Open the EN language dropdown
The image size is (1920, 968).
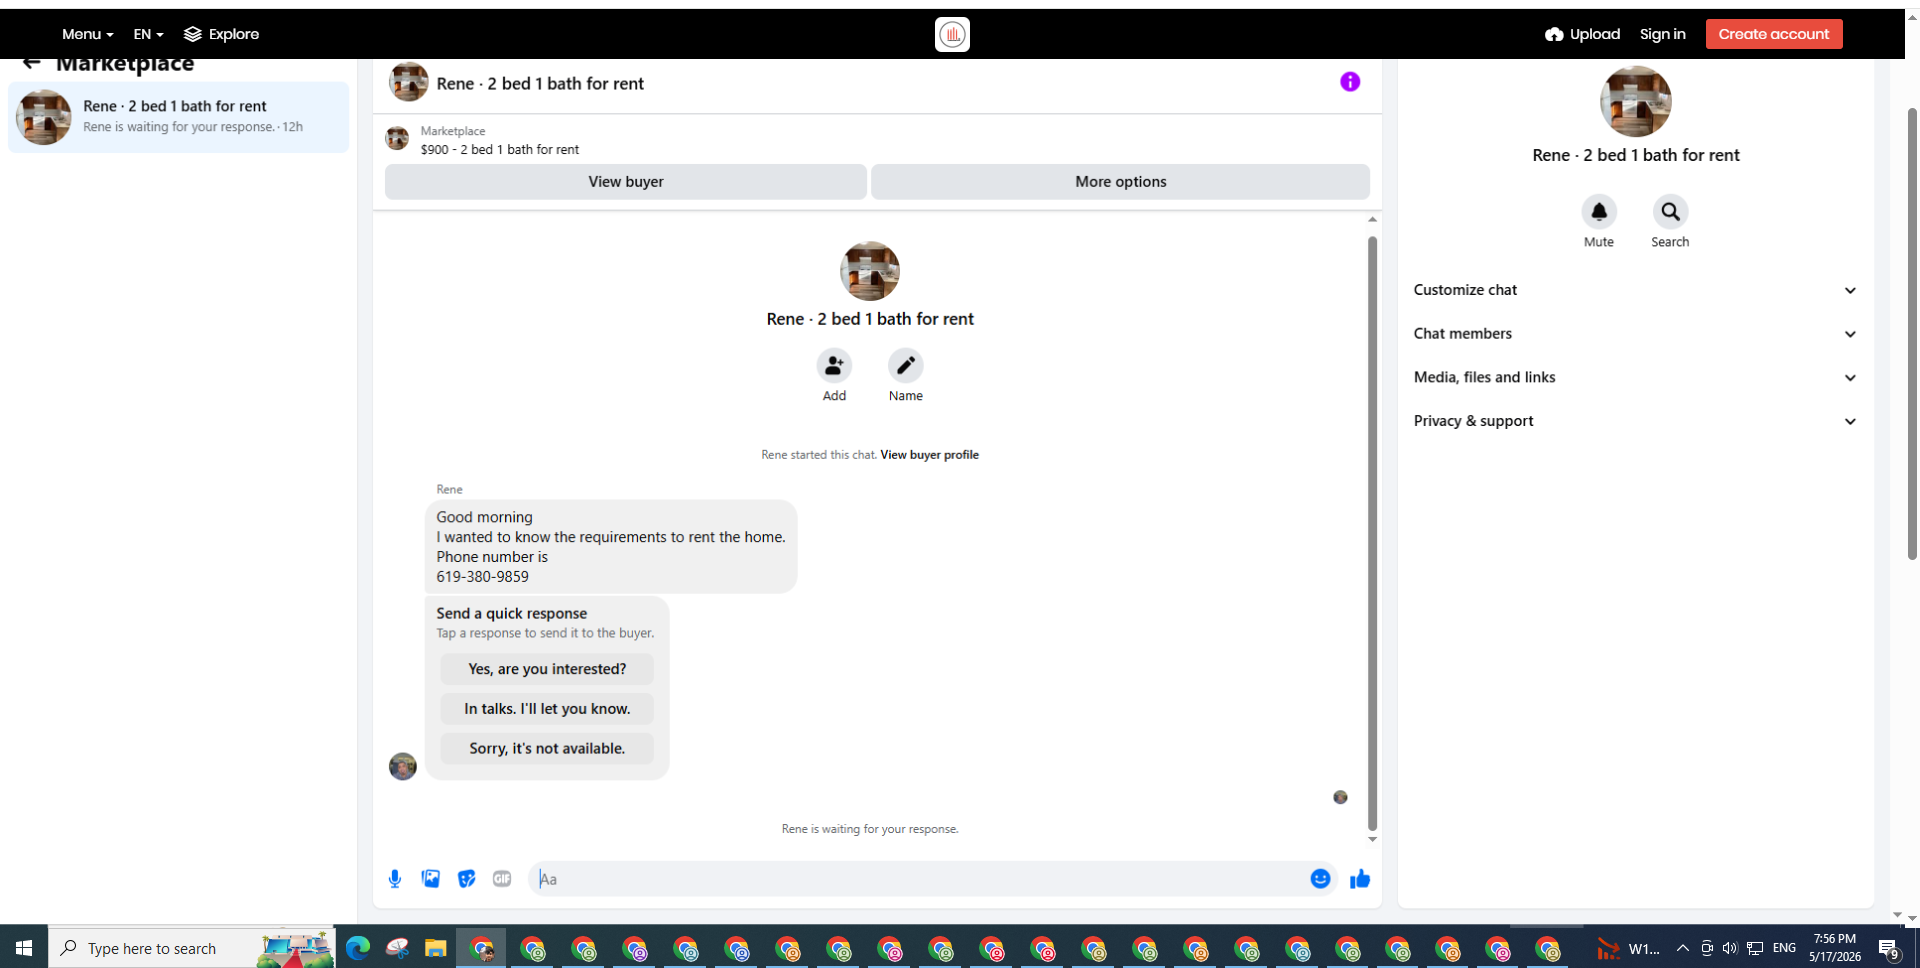tap(148, 34)
